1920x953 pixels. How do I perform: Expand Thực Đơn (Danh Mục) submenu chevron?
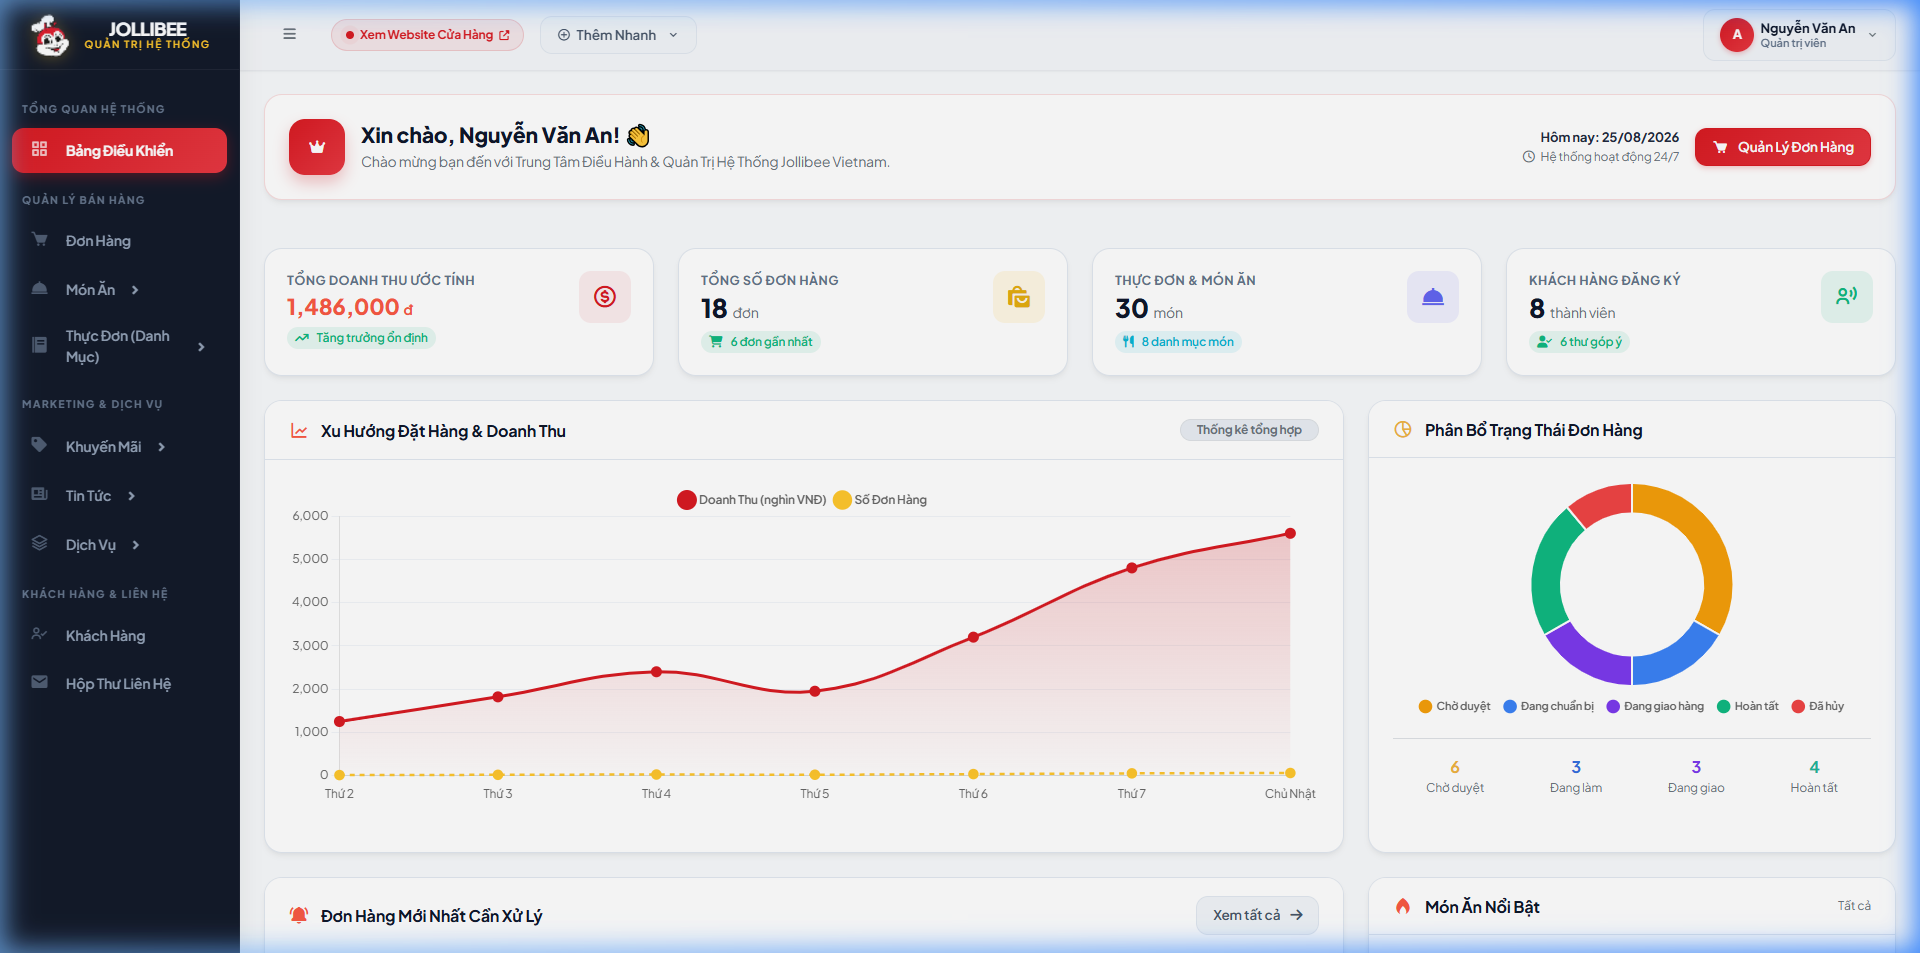201,347
